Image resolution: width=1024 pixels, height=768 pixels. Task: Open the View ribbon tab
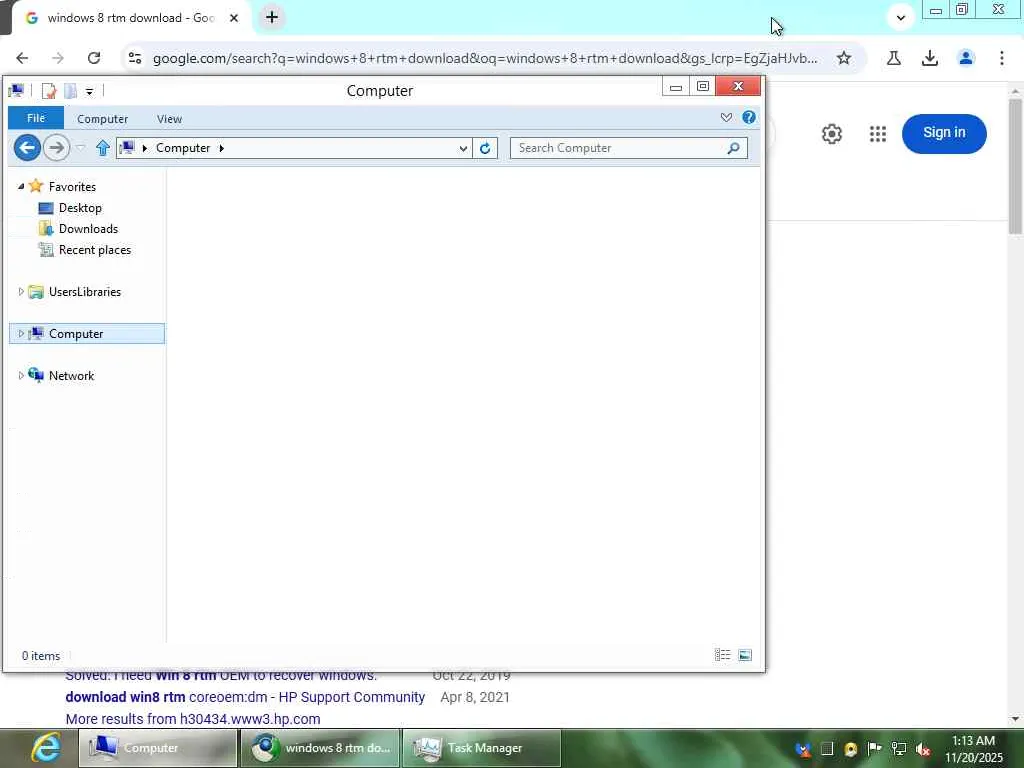(169, 119)
